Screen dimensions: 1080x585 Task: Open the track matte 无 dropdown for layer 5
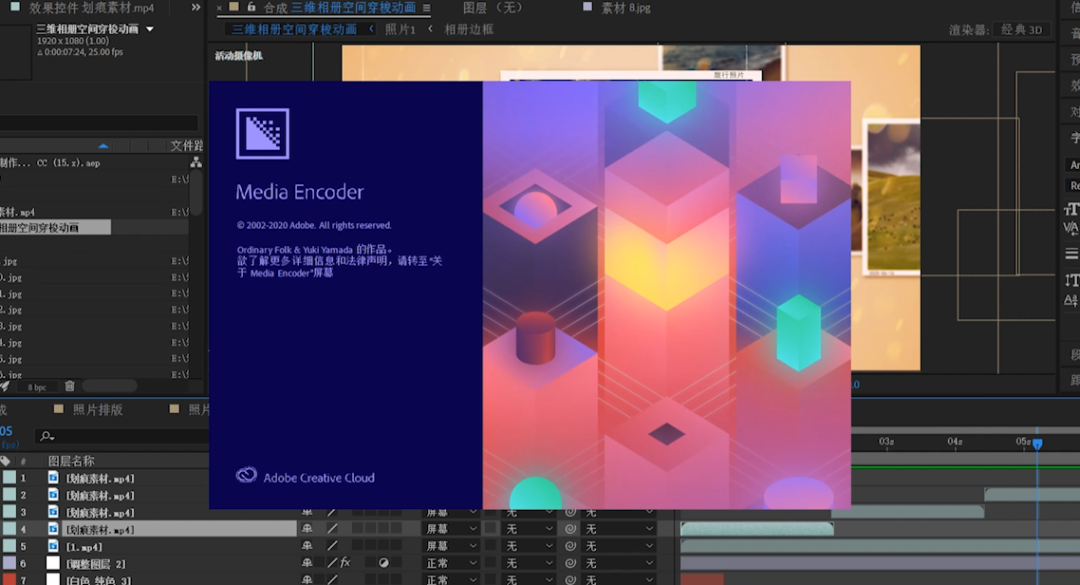click(530, 546)
